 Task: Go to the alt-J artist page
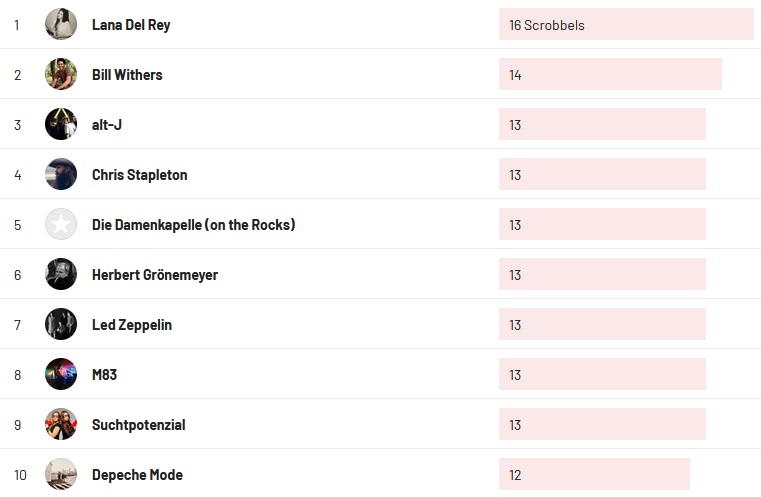click(107, 125)
